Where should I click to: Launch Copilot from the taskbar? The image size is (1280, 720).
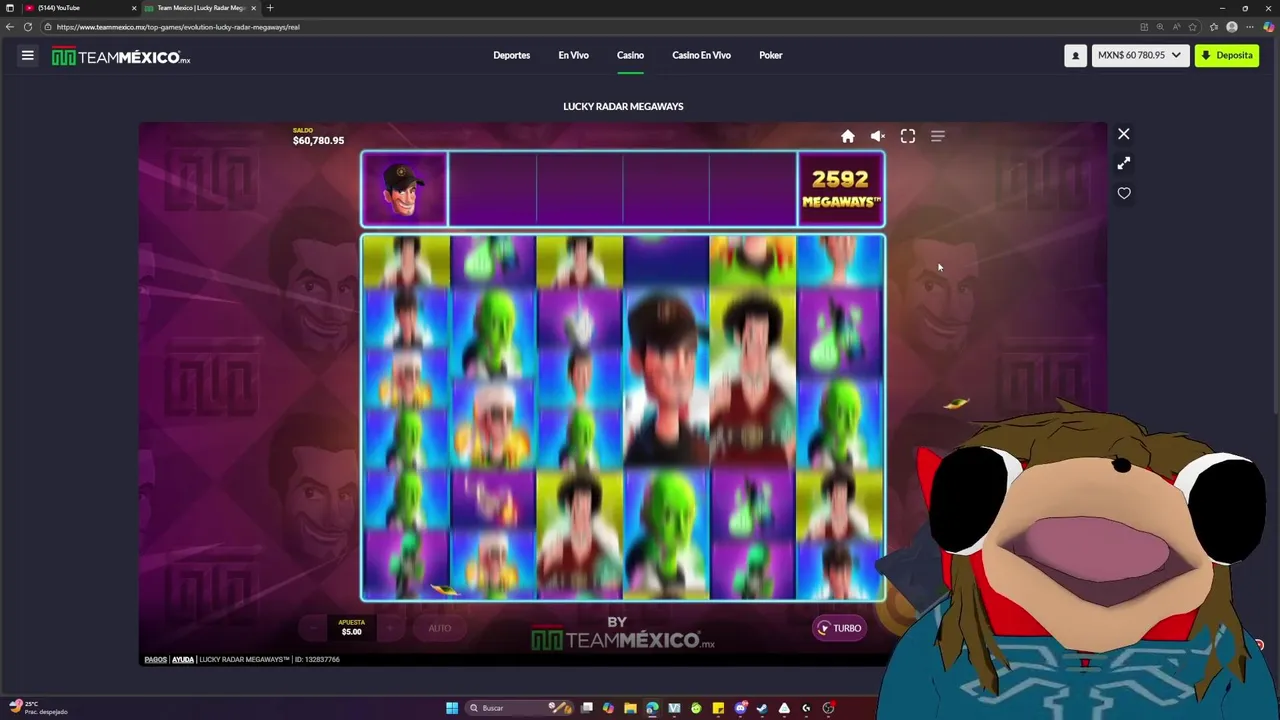coord(608,708)
